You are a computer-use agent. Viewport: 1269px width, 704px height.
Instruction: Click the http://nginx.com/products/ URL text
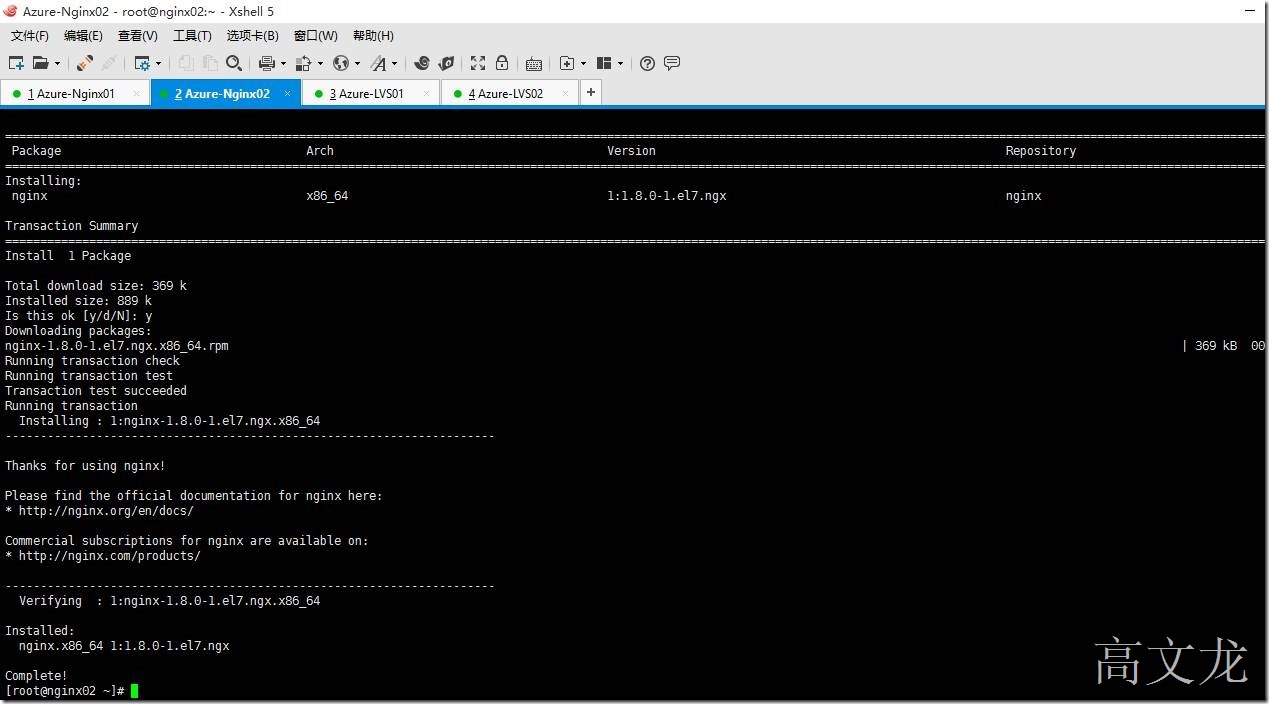(110, 556)
